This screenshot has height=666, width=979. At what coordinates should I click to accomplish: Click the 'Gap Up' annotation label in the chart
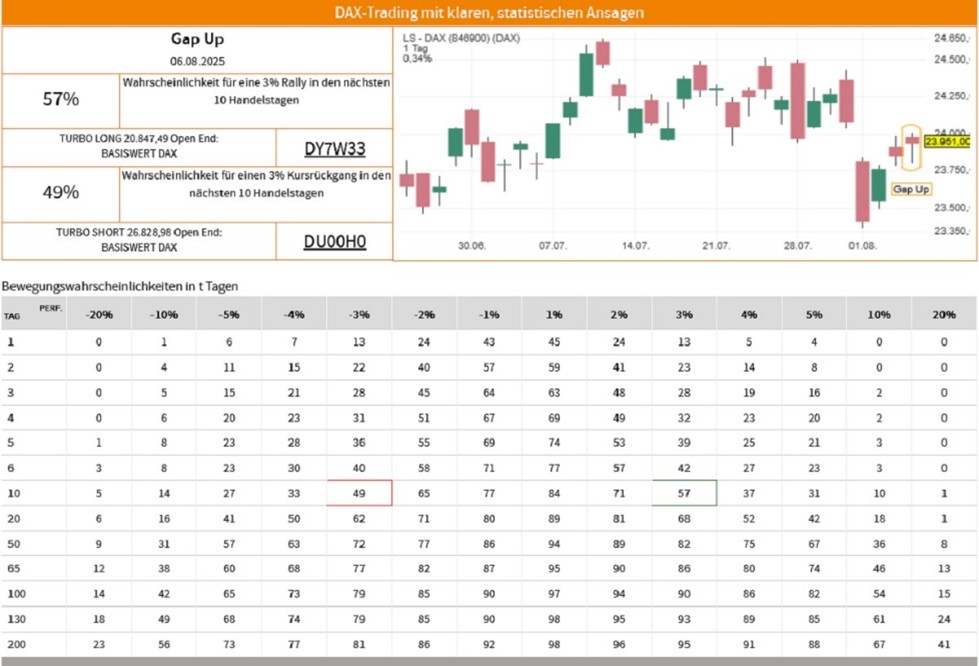pyautogui.click(x=911, y=189)
